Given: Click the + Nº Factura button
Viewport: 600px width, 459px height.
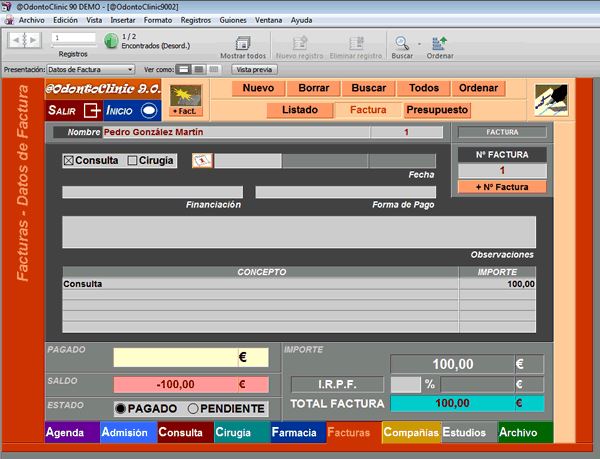Looking at the screenshot, I should [502, 187].
